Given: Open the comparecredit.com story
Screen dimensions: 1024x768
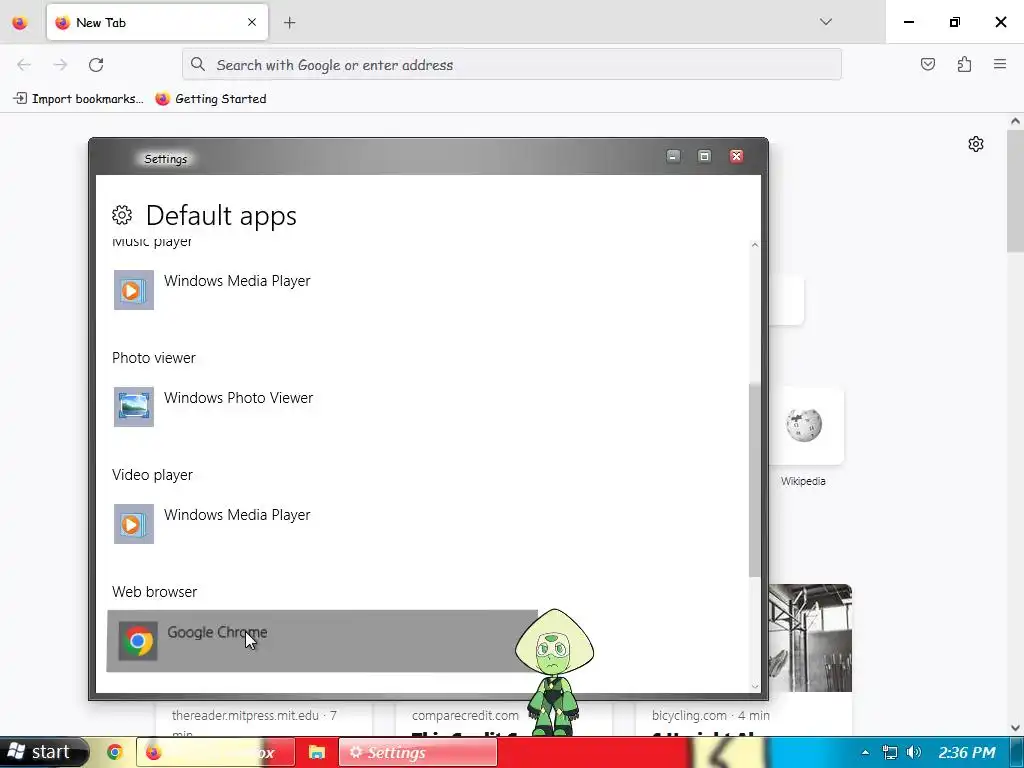Looking at the screenshot, I should point(465,718).
